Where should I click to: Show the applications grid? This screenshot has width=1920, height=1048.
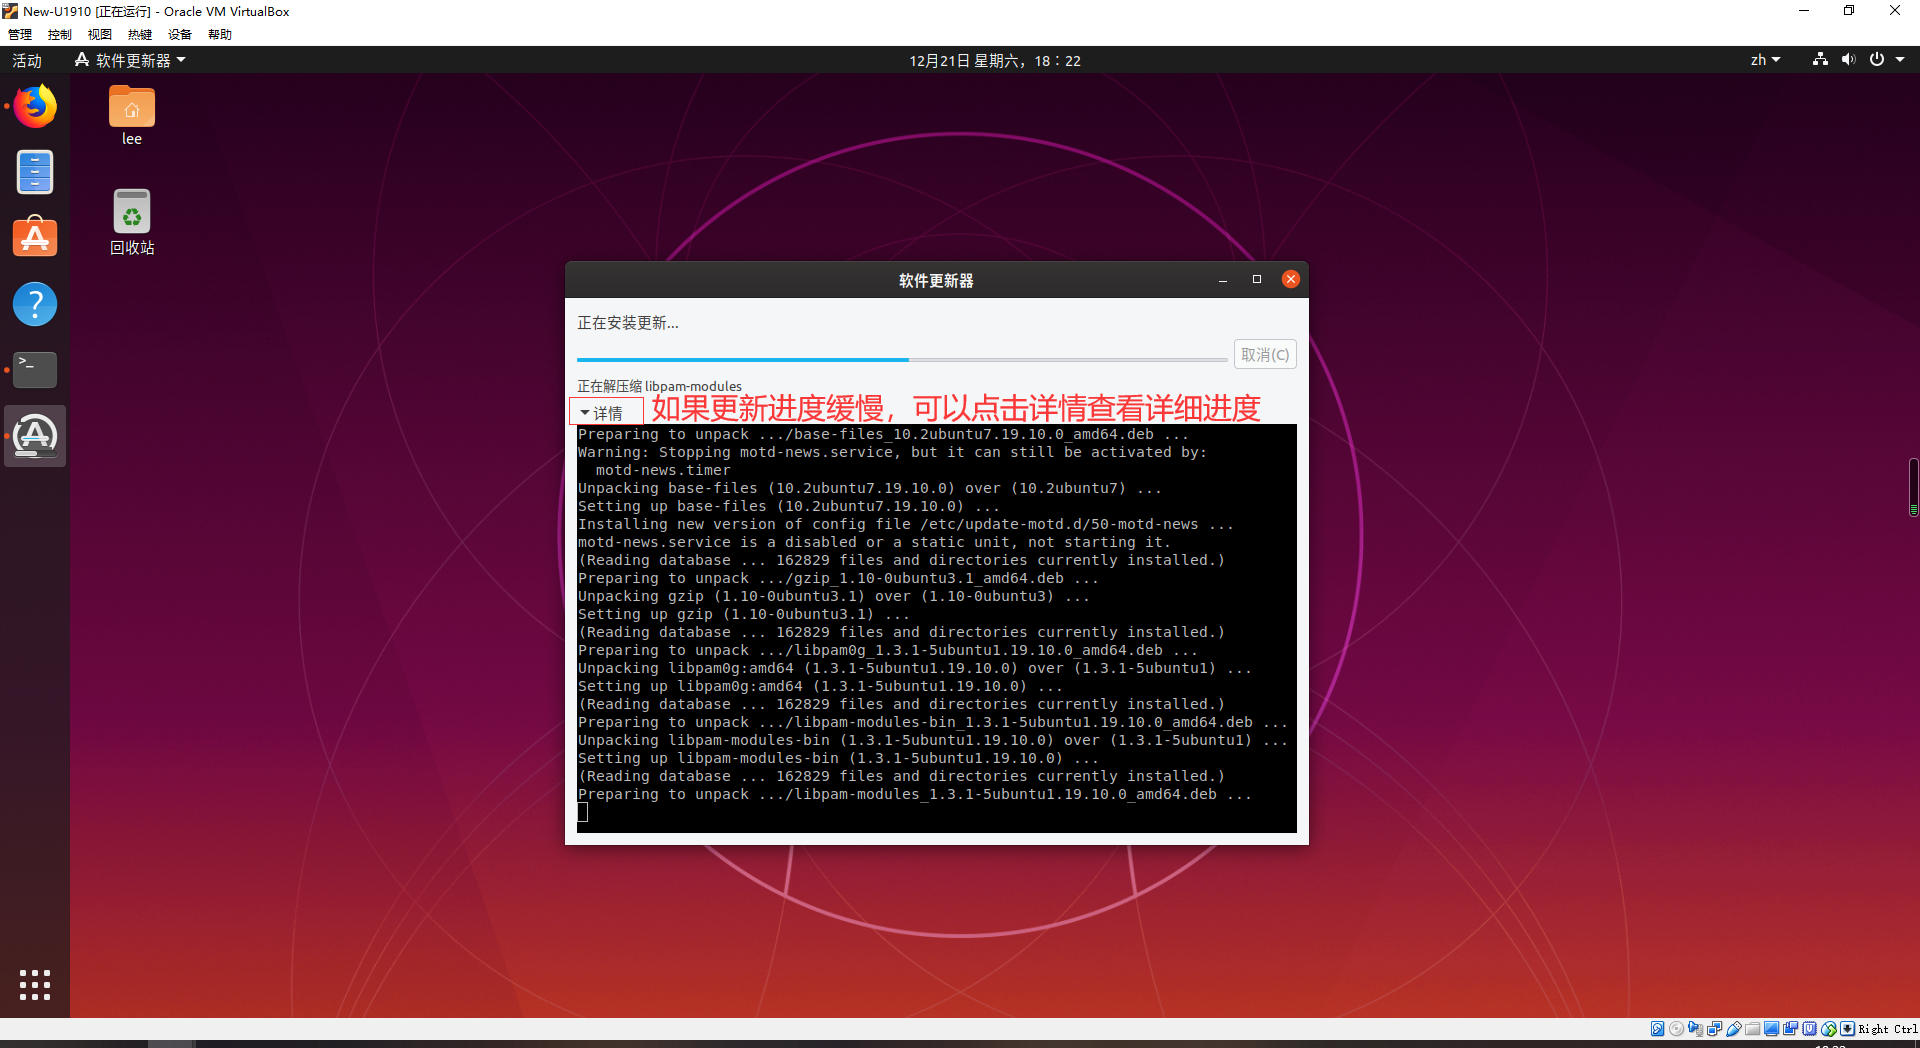pos(35,985)
